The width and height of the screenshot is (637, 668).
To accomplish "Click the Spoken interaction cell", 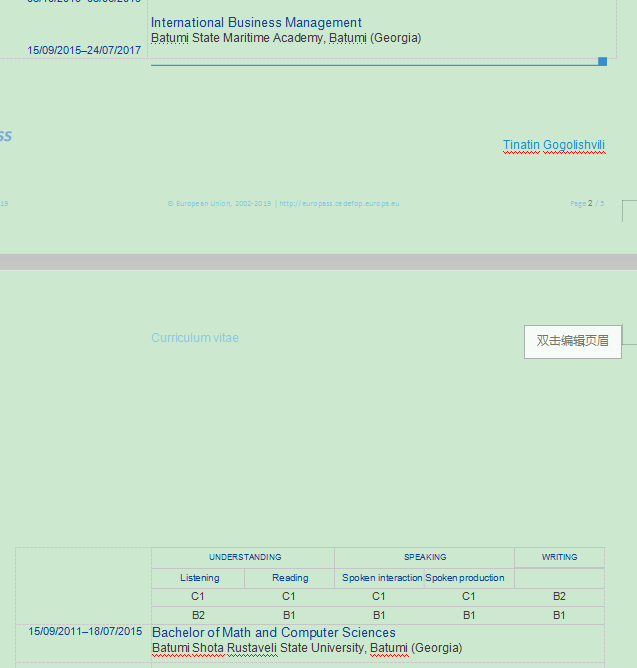I will [x=380, y=578].
